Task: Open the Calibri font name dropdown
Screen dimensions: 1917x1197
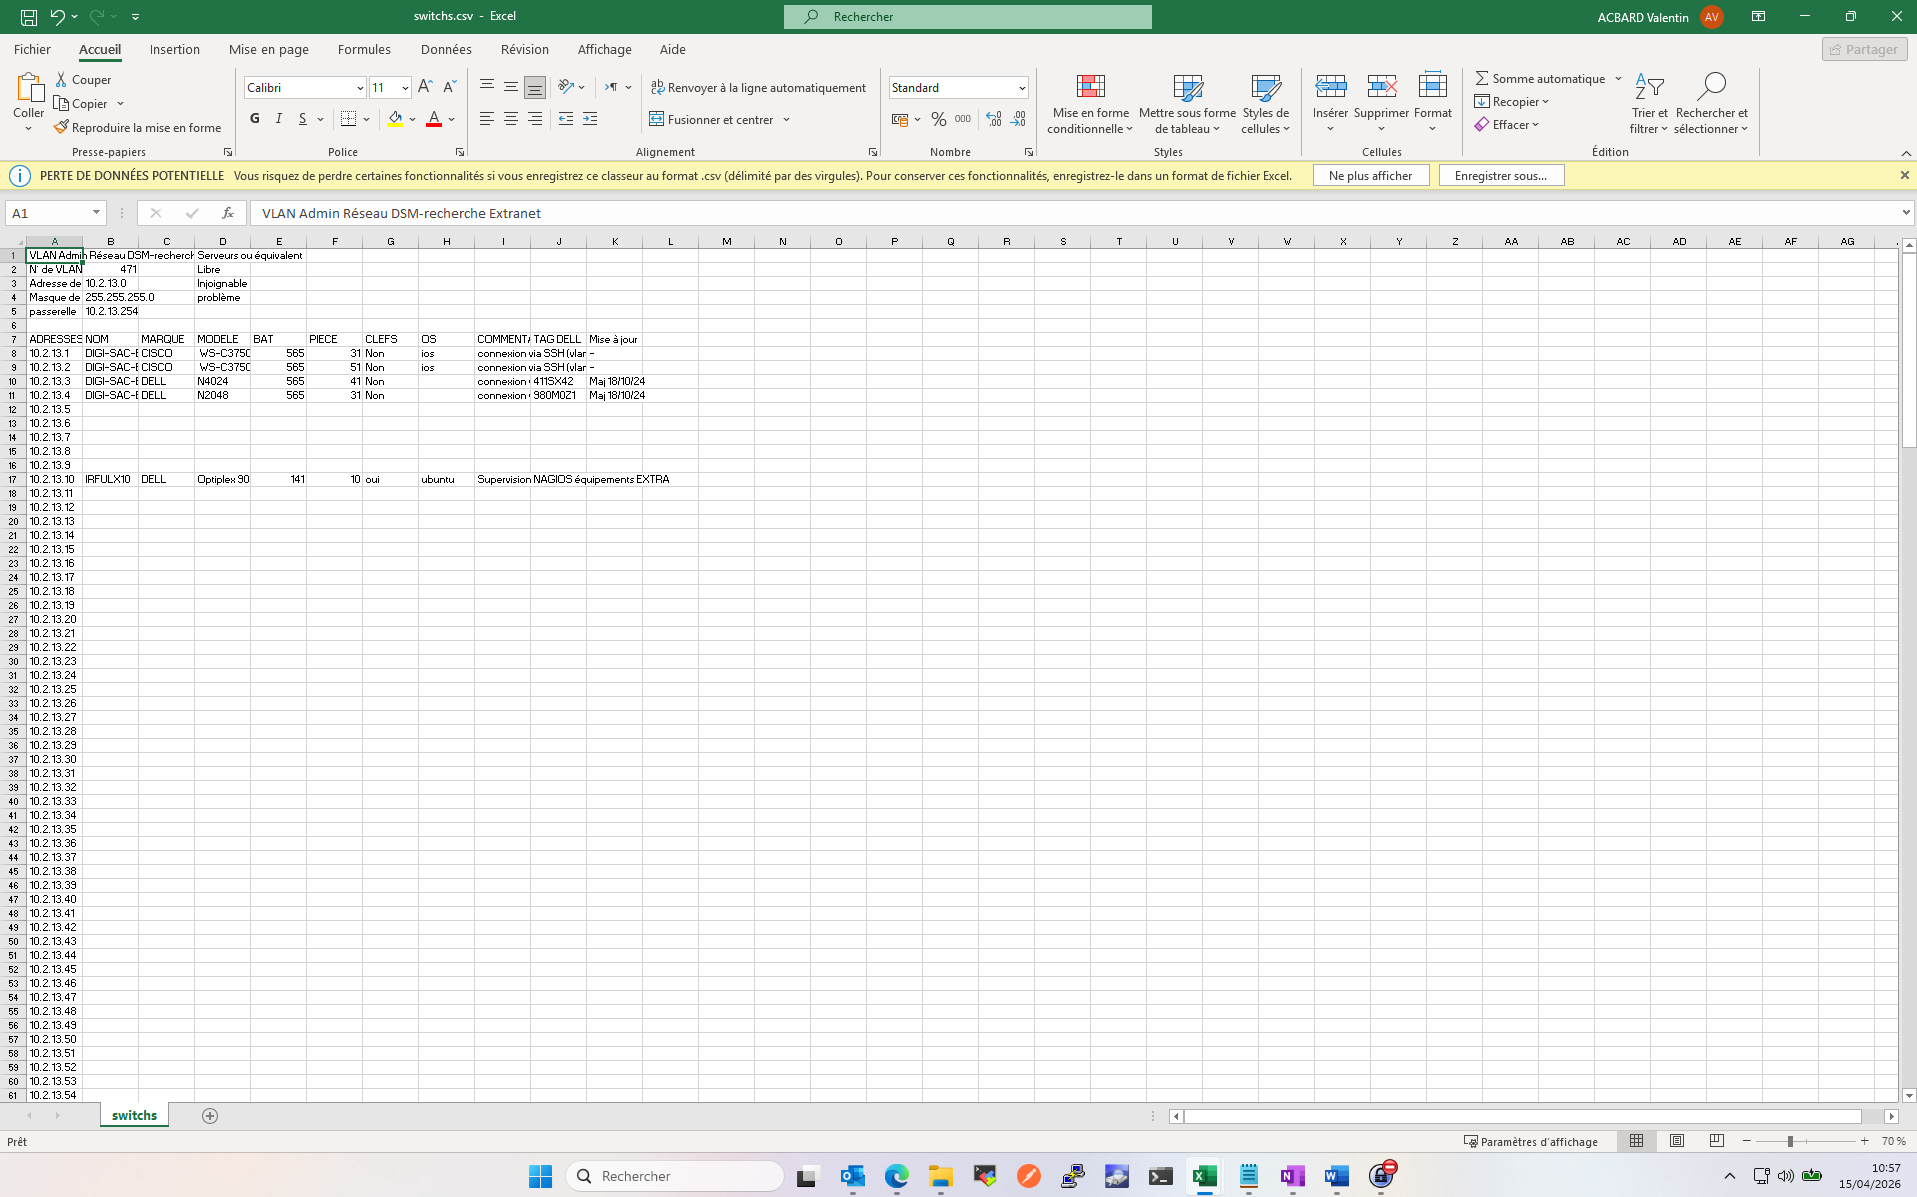Action: pyautogui.click(x=360, y=88)
